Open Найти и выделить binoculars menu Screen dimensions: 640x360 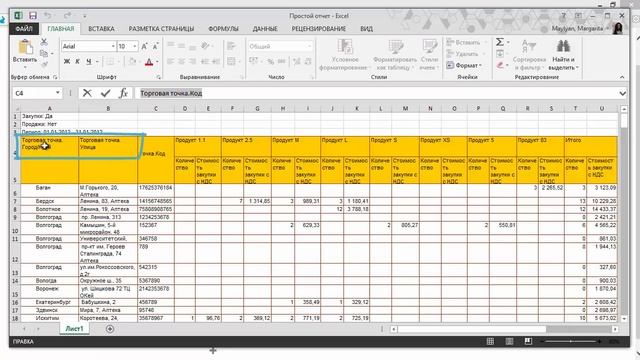(563, 55)
